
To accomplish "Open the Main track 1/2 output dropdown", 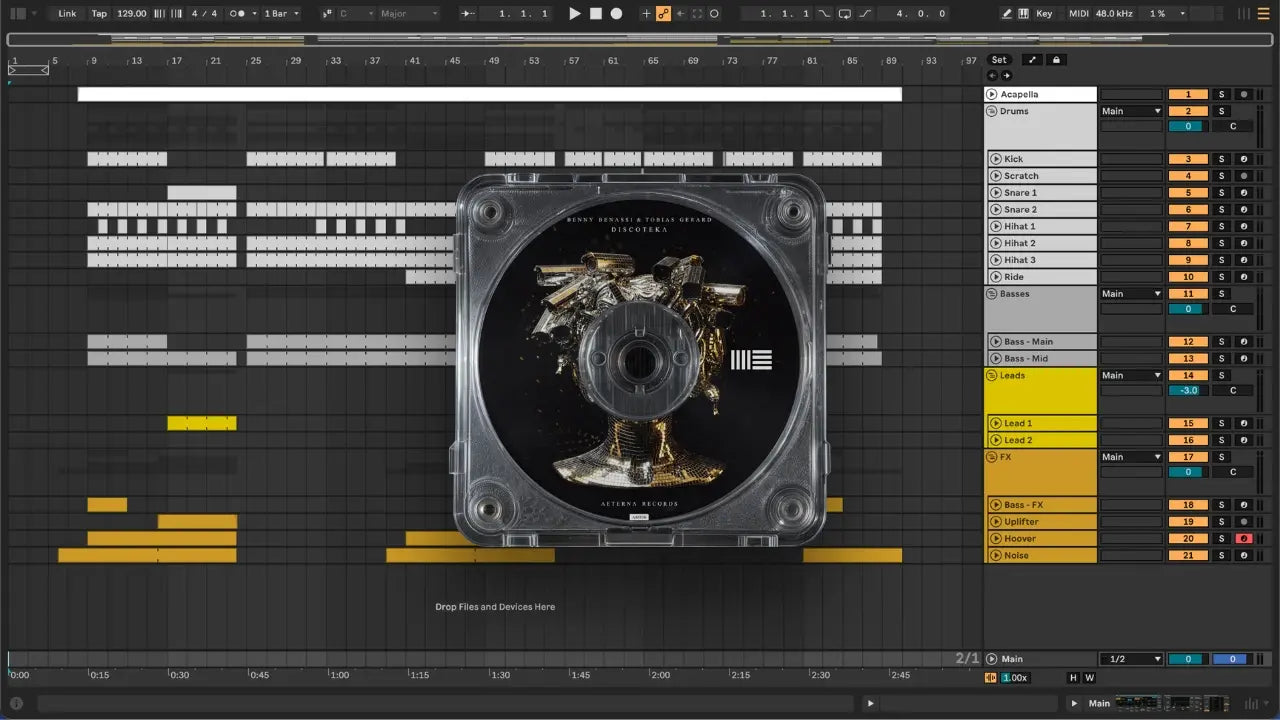I will [x=1131, y=659].
